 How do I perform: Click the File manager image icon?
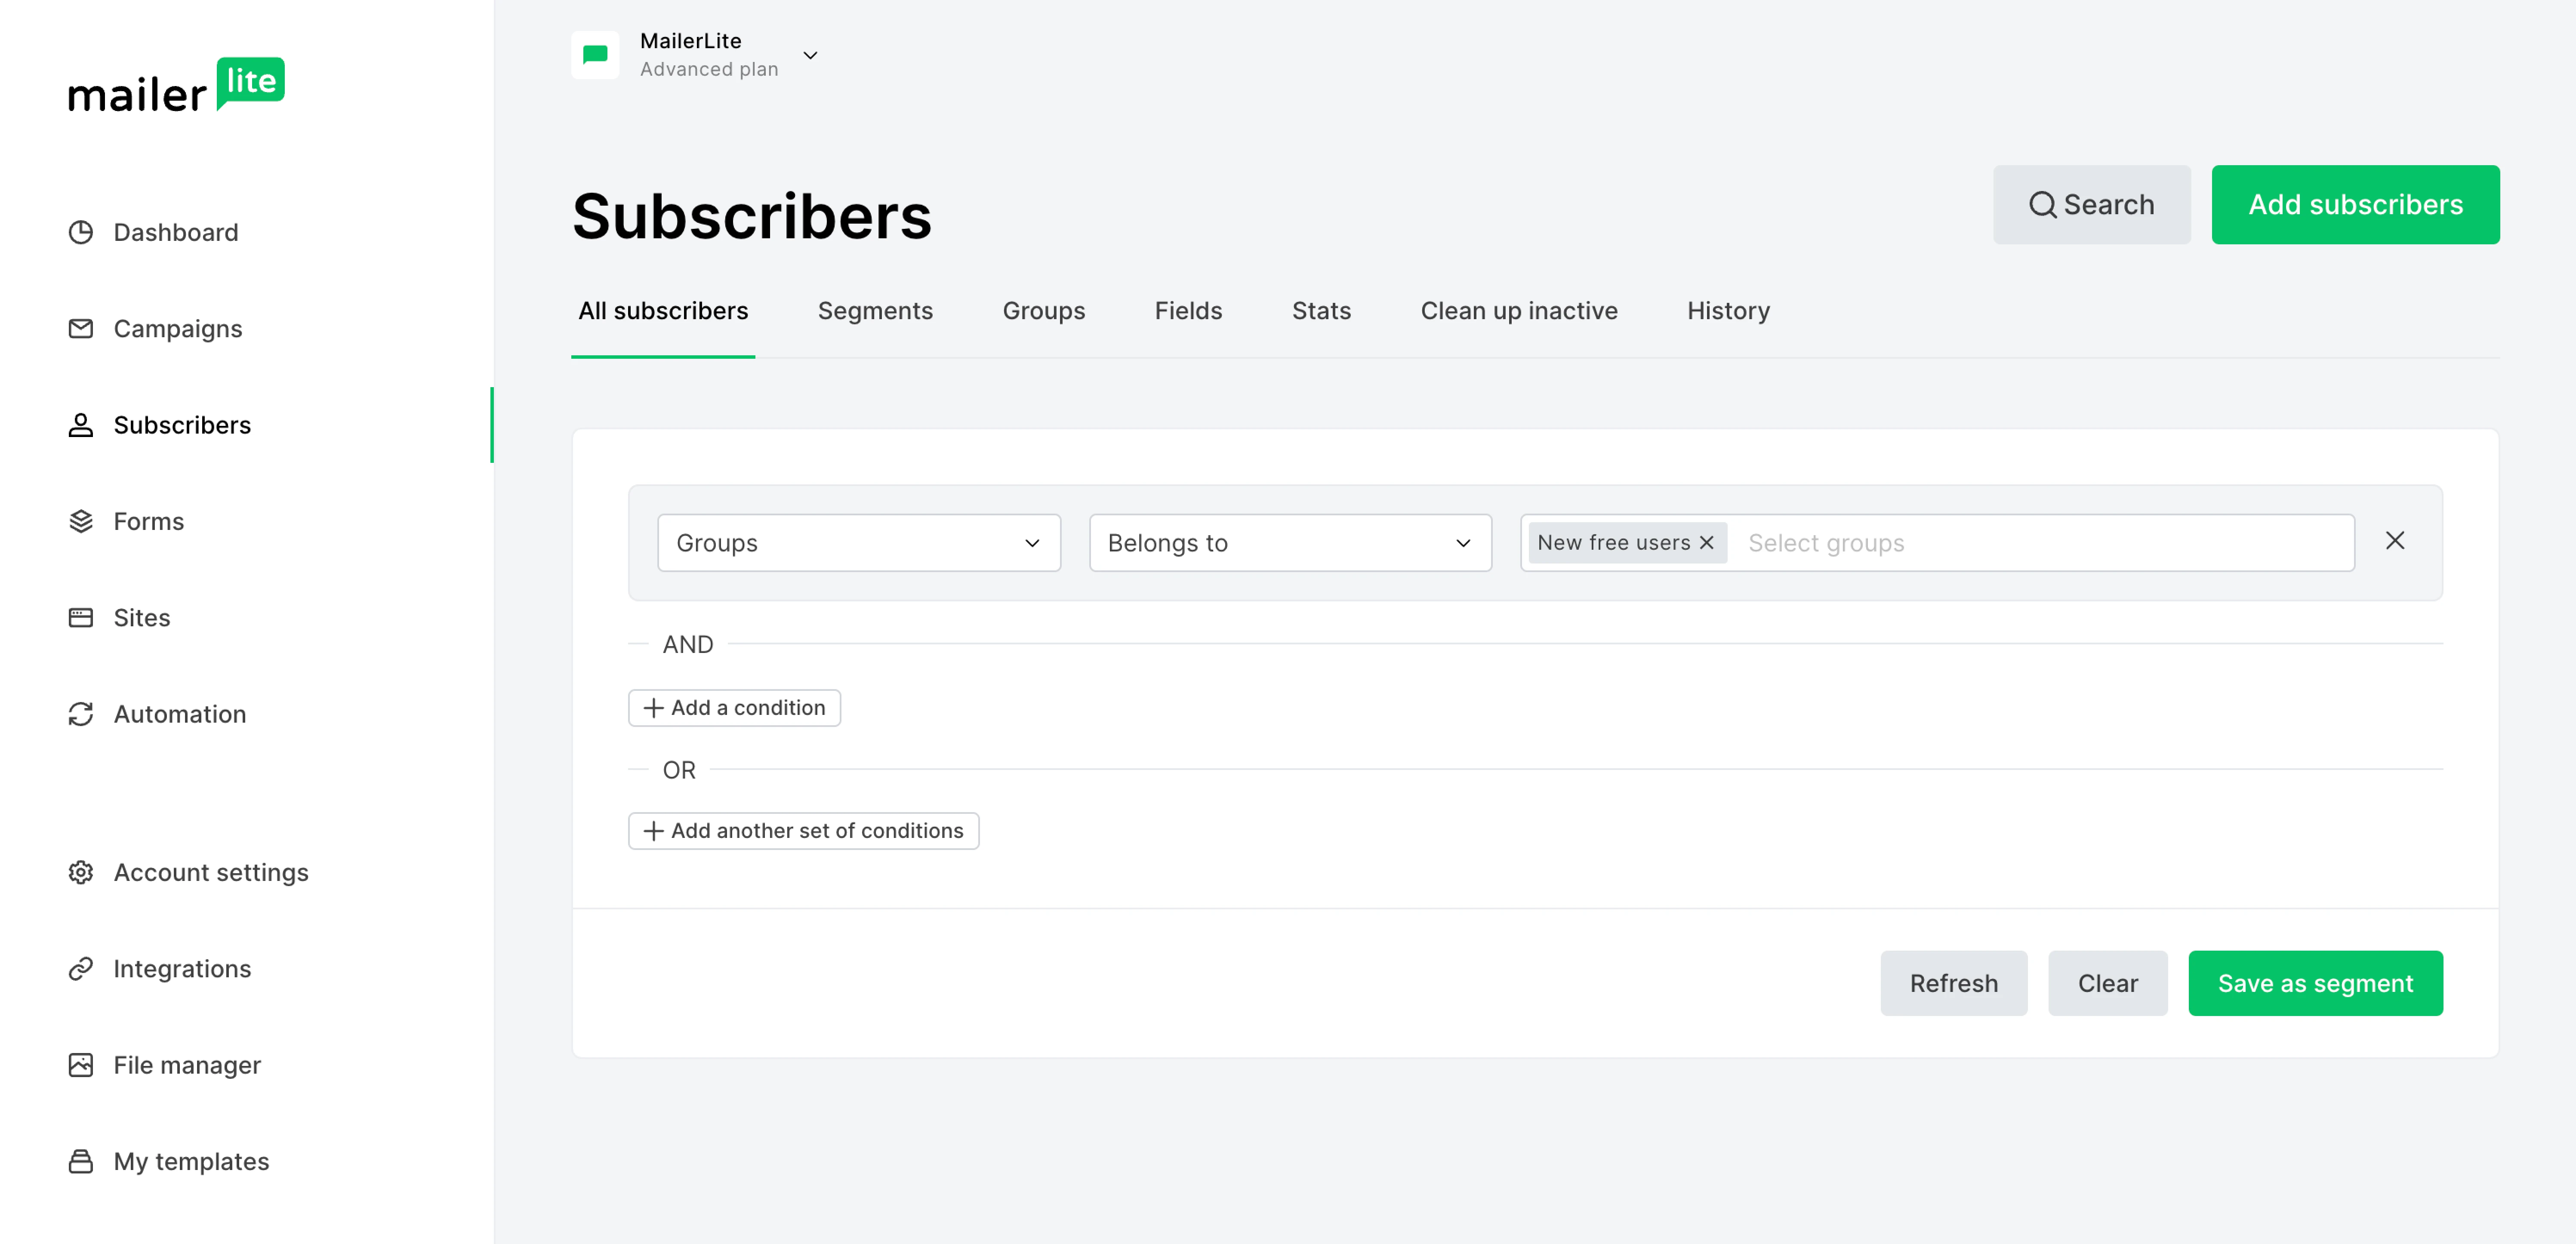[81, 1065]
